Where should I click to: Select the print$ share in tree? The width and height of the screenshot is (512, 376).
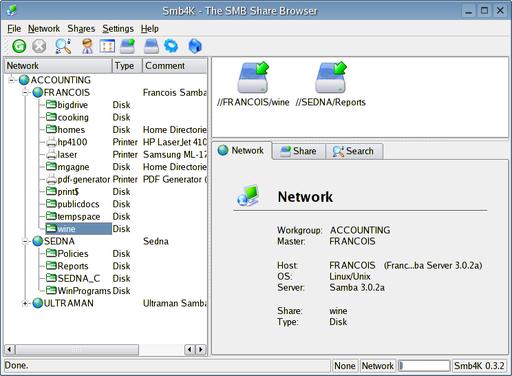coord(68,192)
